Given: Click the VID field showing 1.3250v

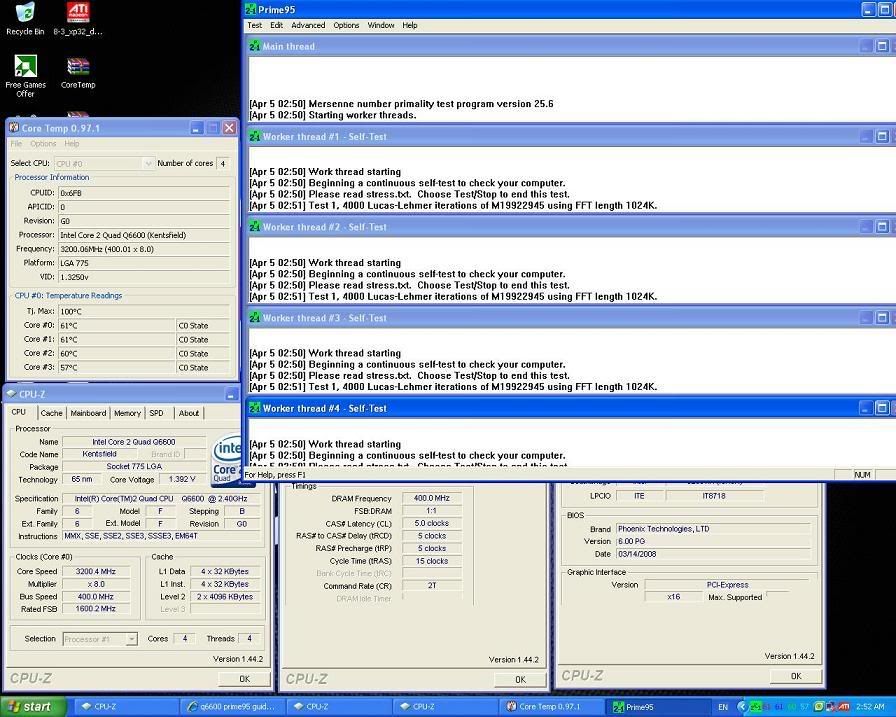Looking at the screenshot, I should pyautogui.click(x=144, y=277).
